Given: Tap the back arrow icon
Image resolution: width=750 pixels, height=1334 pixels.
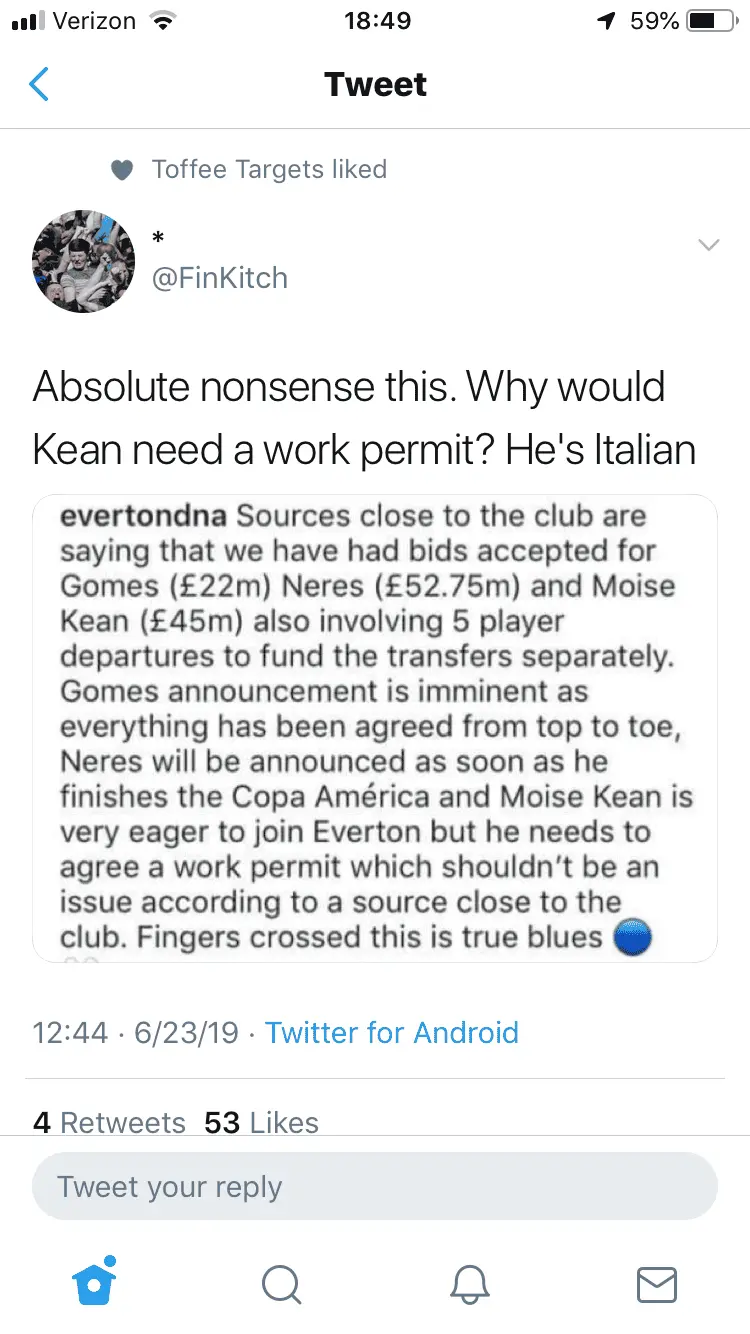Looking at the screenshot, I should pos(39,85).
